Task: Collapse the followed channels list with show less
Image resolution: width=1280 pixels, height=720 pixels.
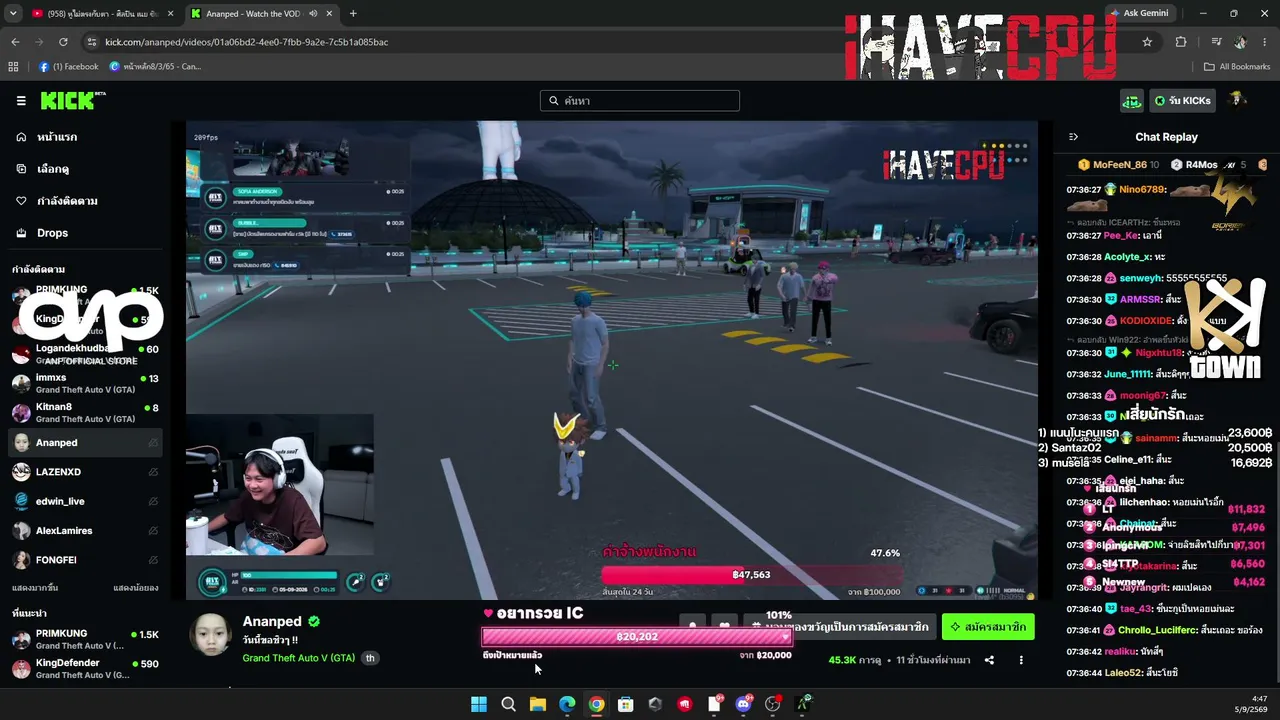Action: [135, 588]
